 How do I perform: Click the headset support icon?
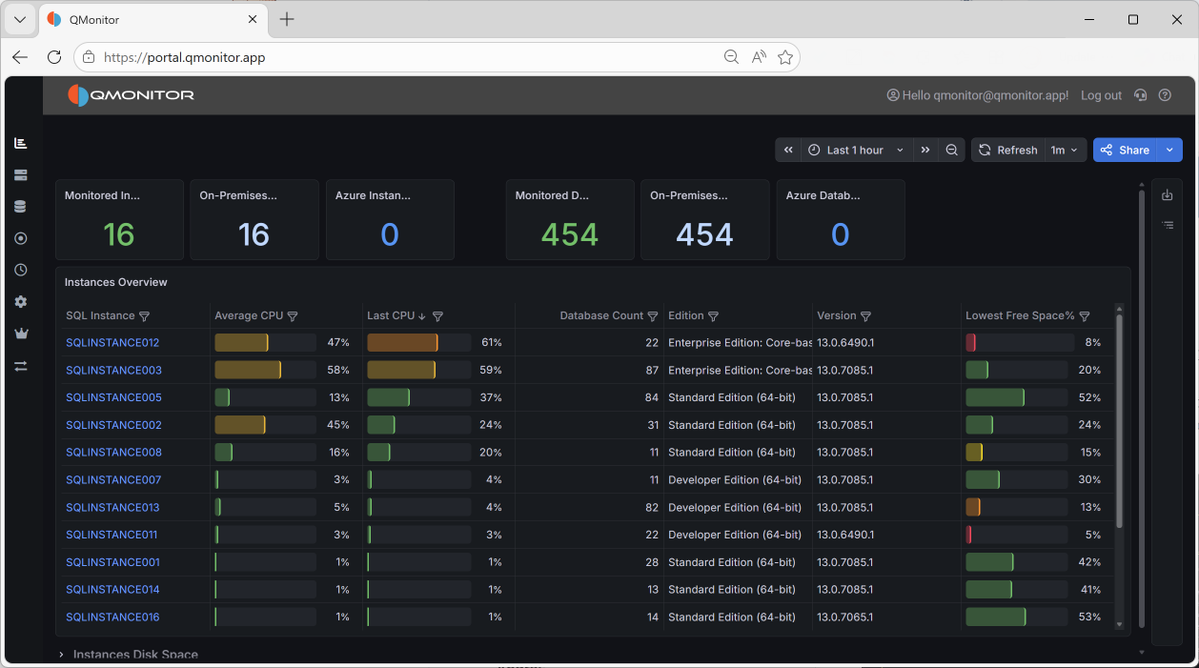1140,96
